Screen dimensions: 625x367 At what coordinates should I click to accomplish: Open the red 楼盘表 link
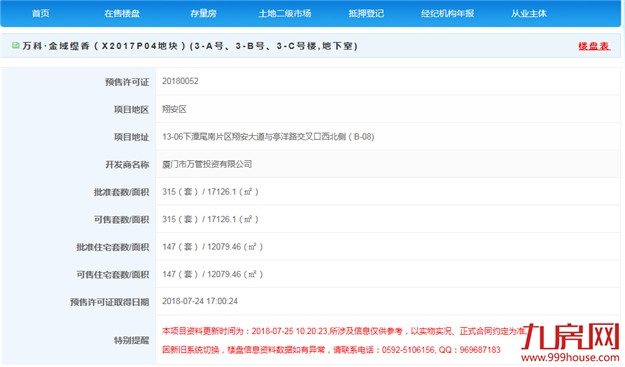(x=594, y=46)
